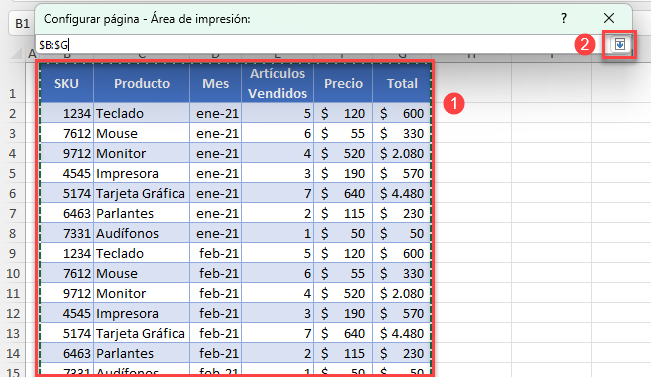Select ene-21 cell in row 6
Viewport: 651px width, 377px height.
click(x=215, y=193)
